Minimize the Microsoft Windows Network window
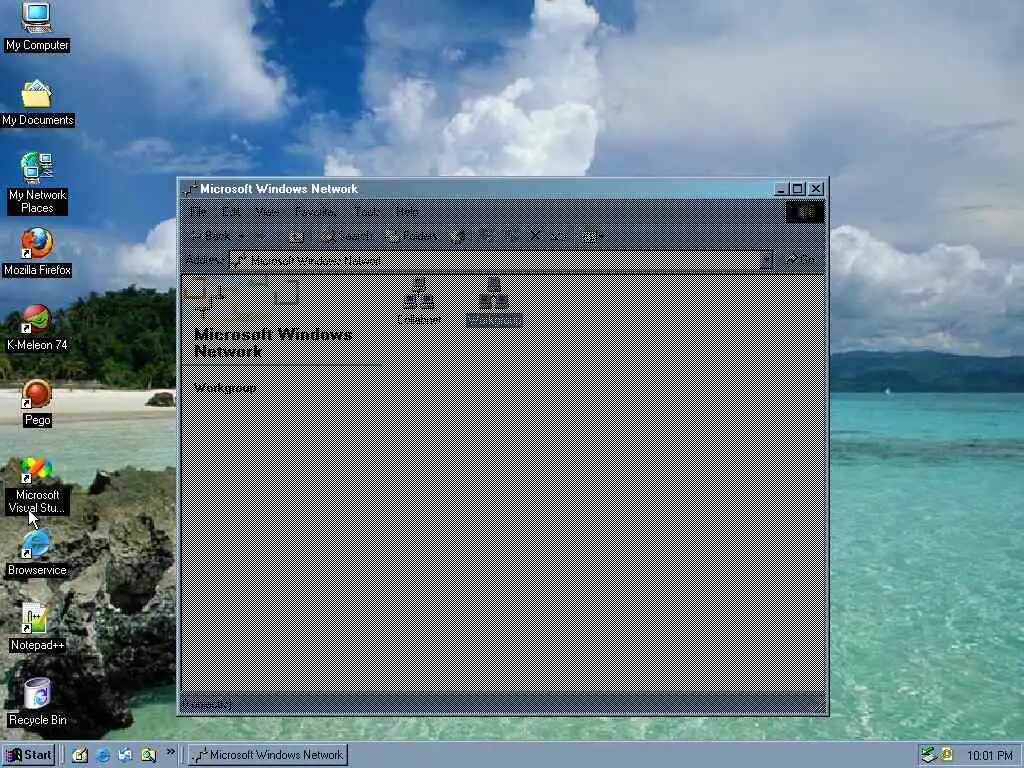1024x768 pixels. coord(780,189)
